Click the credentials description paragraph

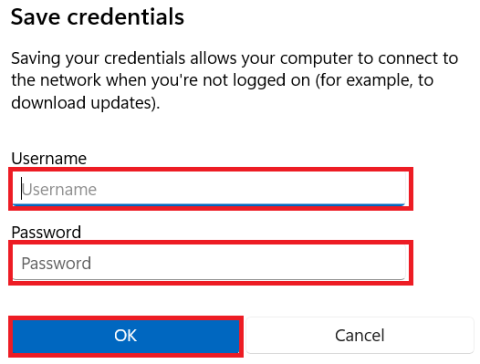coord(235,80)
